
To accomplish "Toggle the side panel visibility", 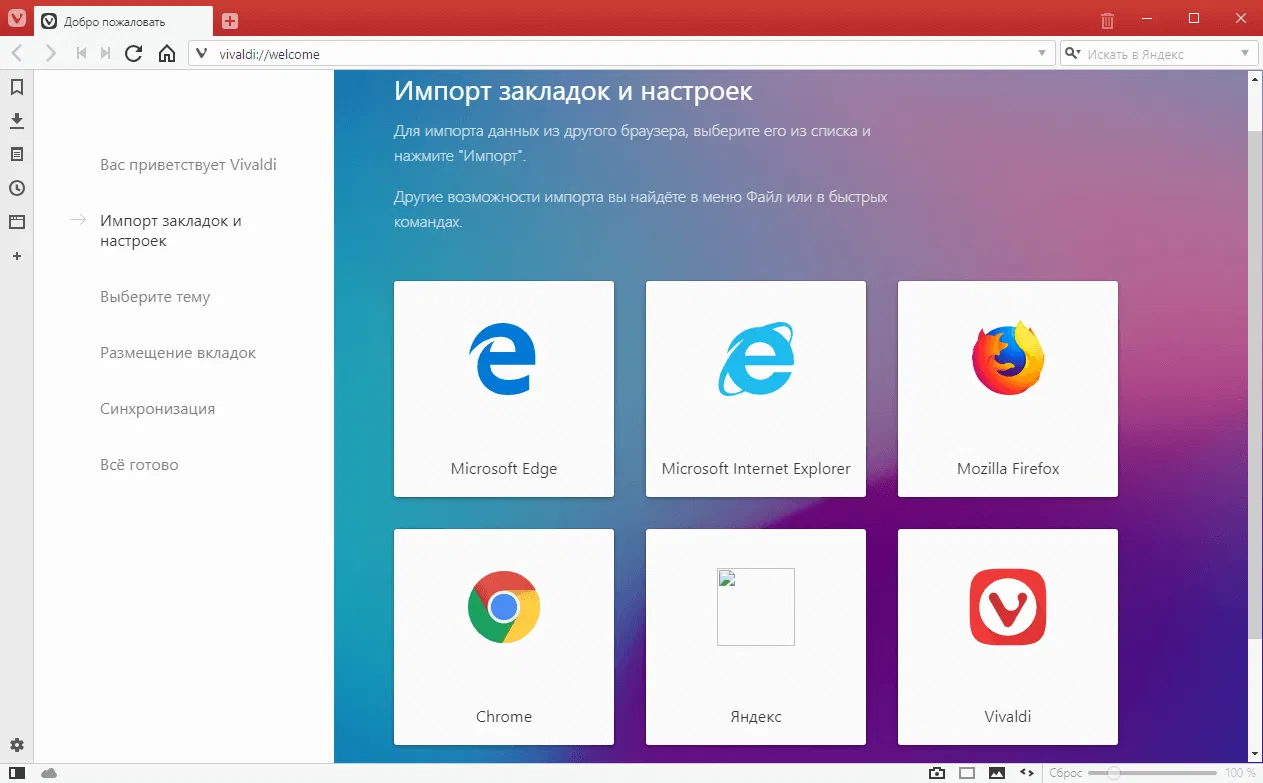I will point(17,773).
